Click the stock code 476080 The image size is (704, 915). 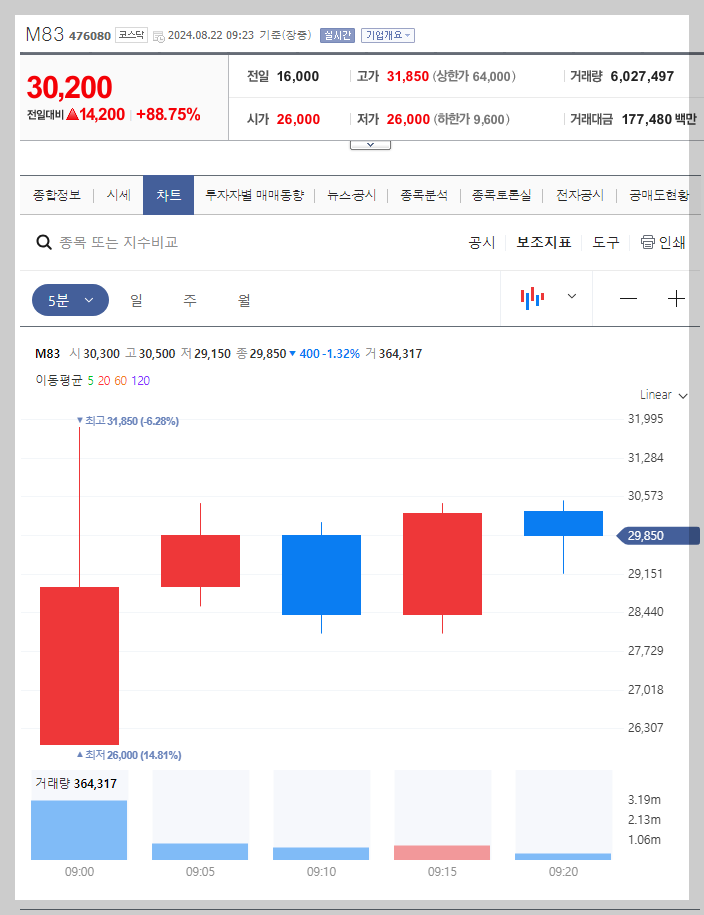[x=90, y=36]
